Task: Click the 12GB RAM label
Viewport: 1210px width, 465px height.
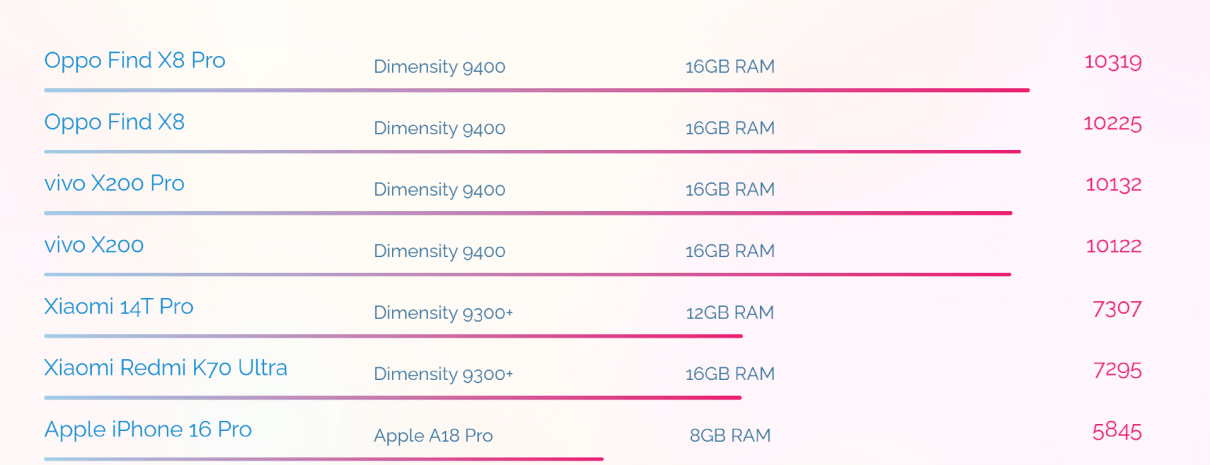Action: [729, 313]
